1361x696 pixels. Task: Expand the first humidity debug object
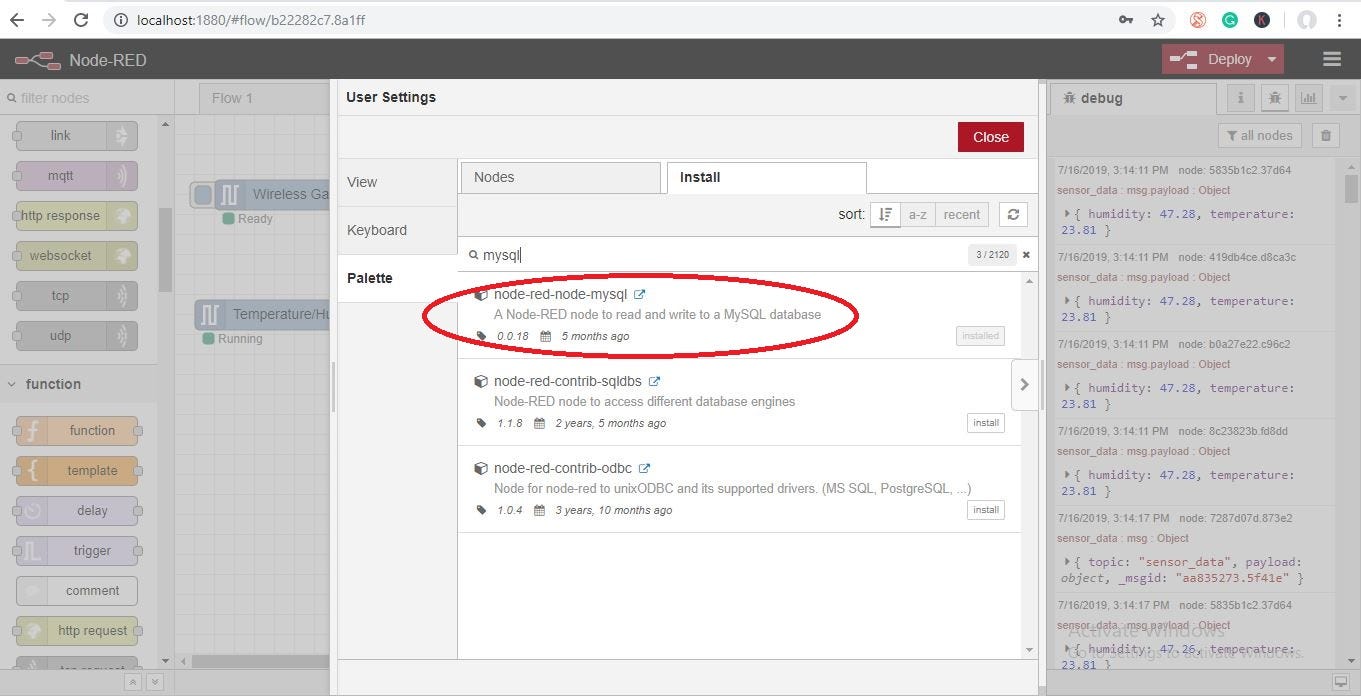(1067, 214)
